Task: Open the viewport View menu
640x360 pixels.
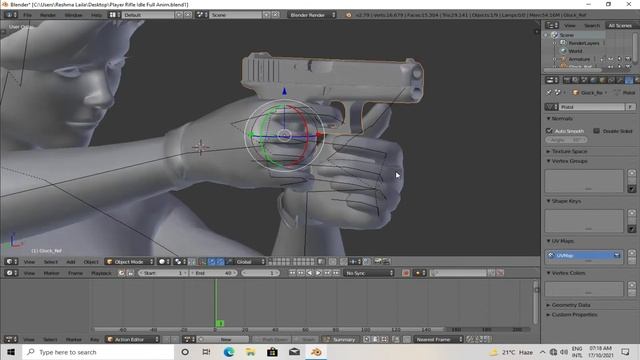Action: coord(29,262)
